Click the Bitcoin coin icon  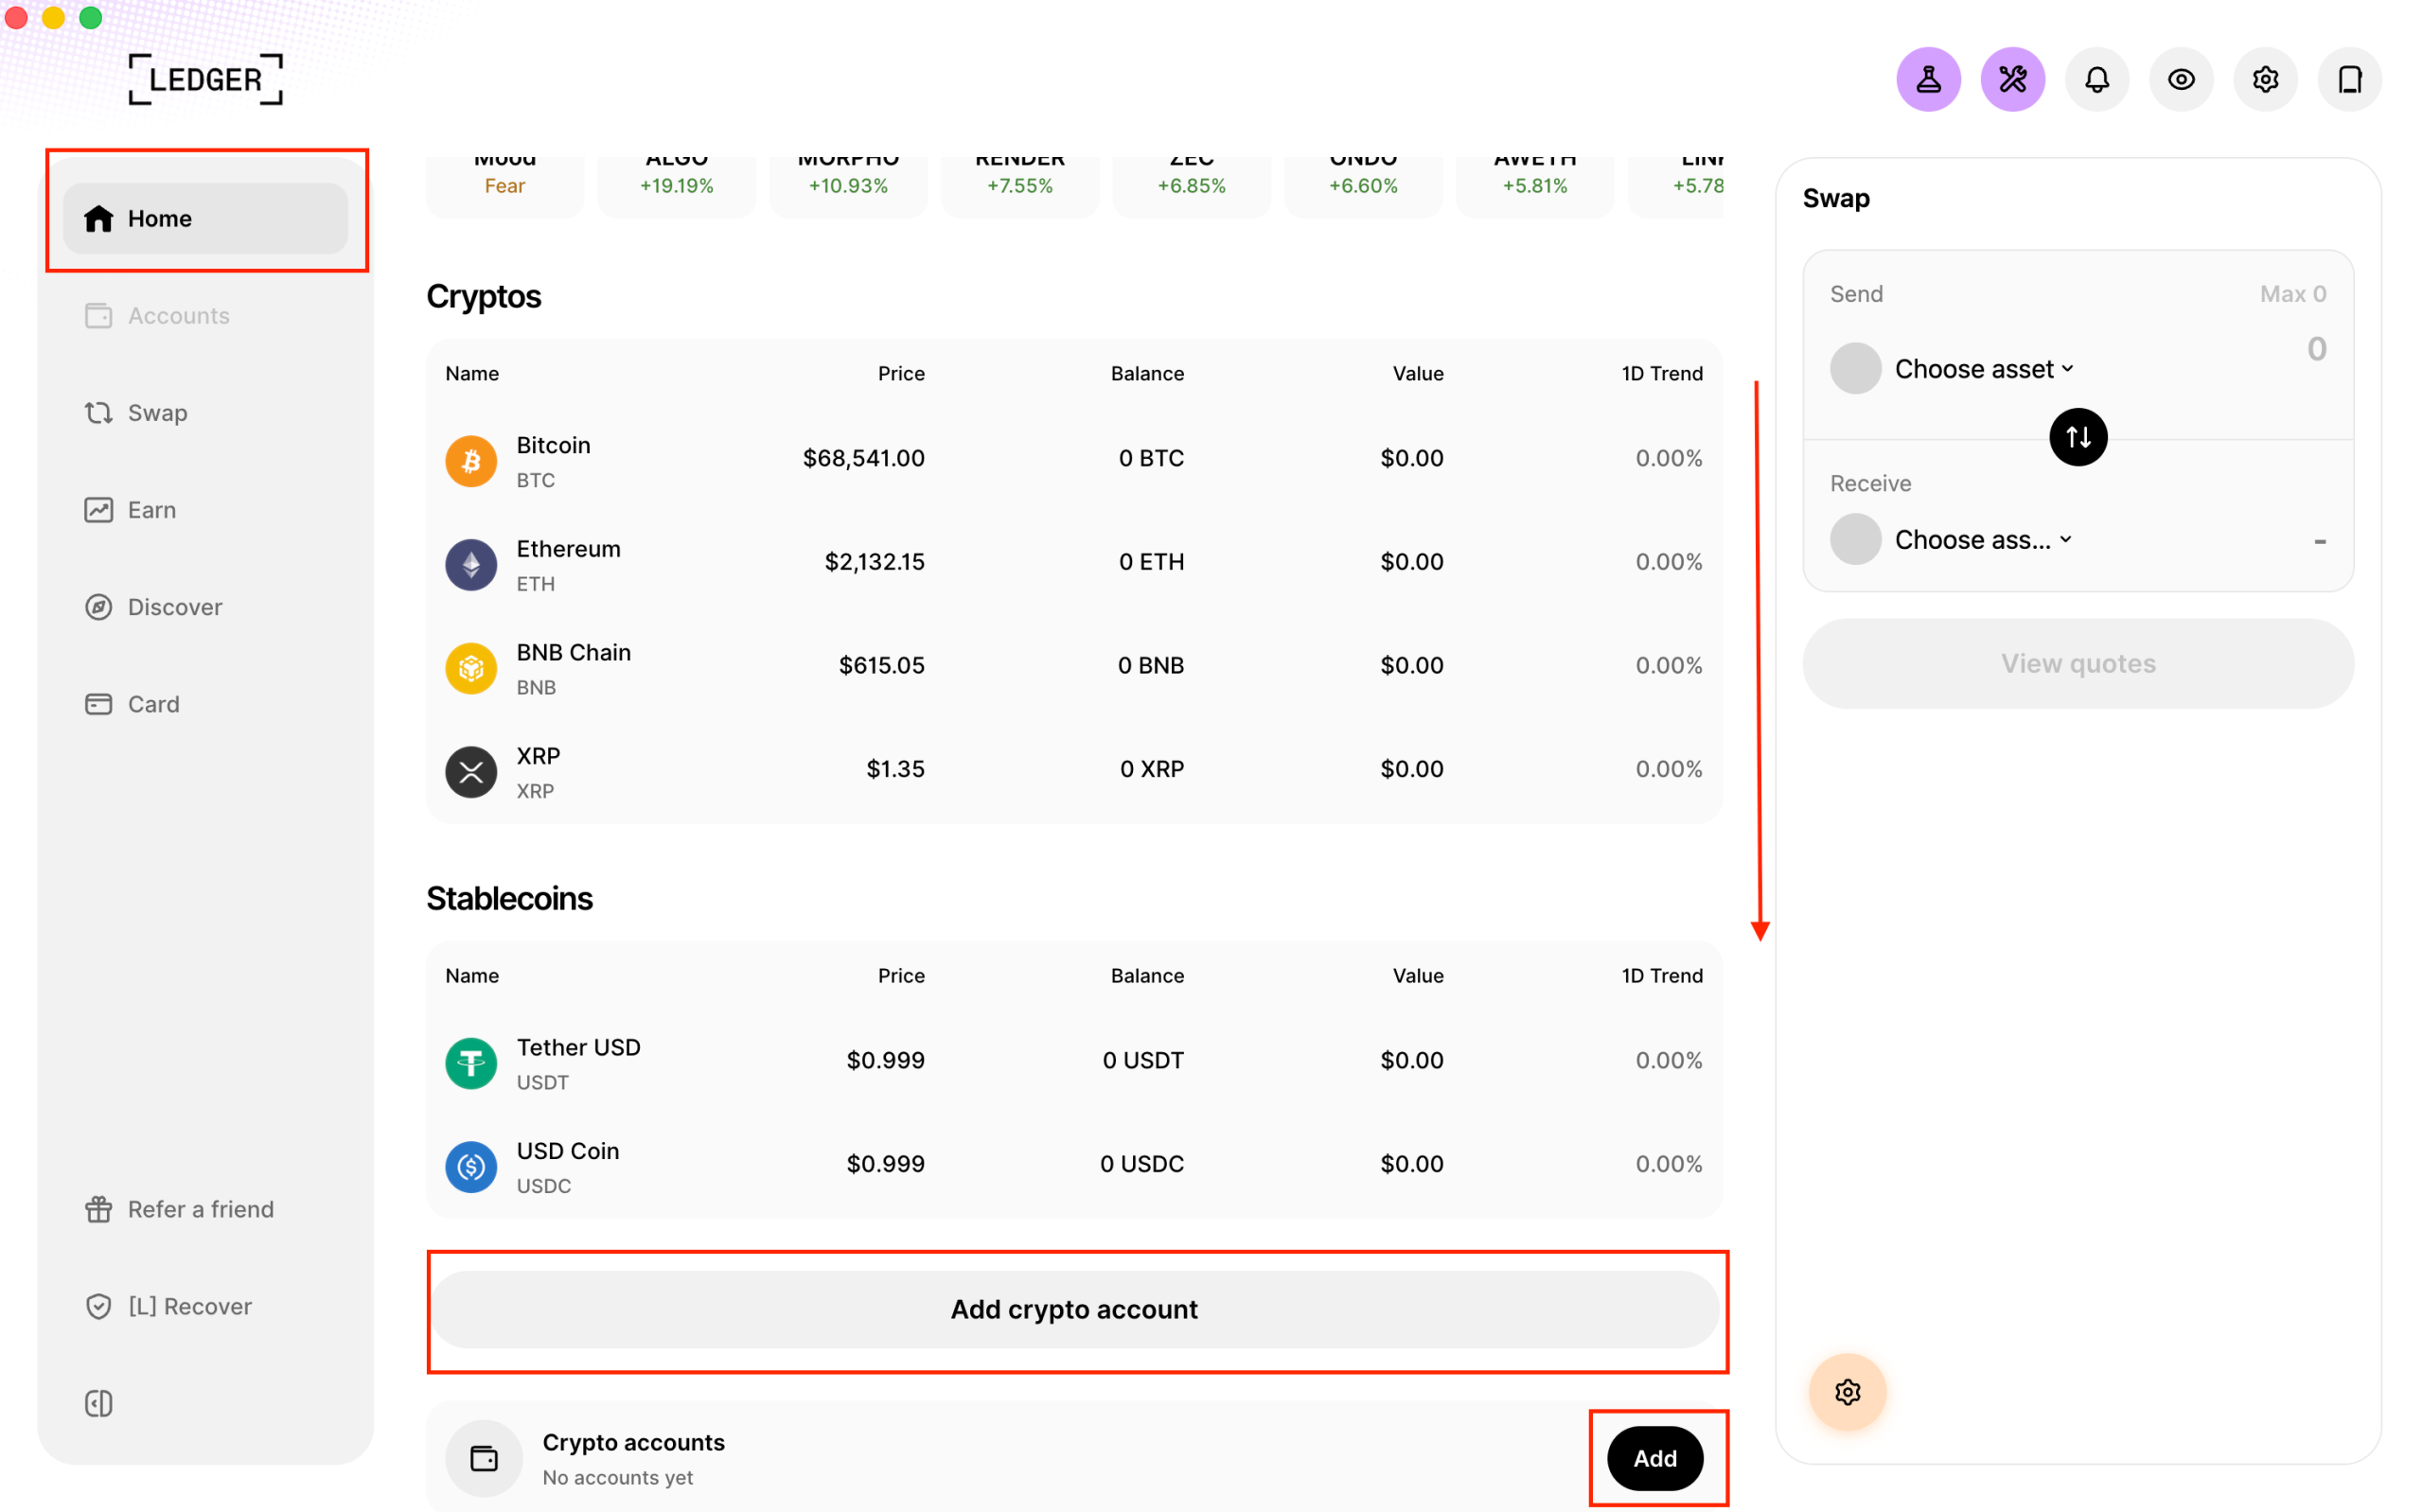click(x=471, y=461)
